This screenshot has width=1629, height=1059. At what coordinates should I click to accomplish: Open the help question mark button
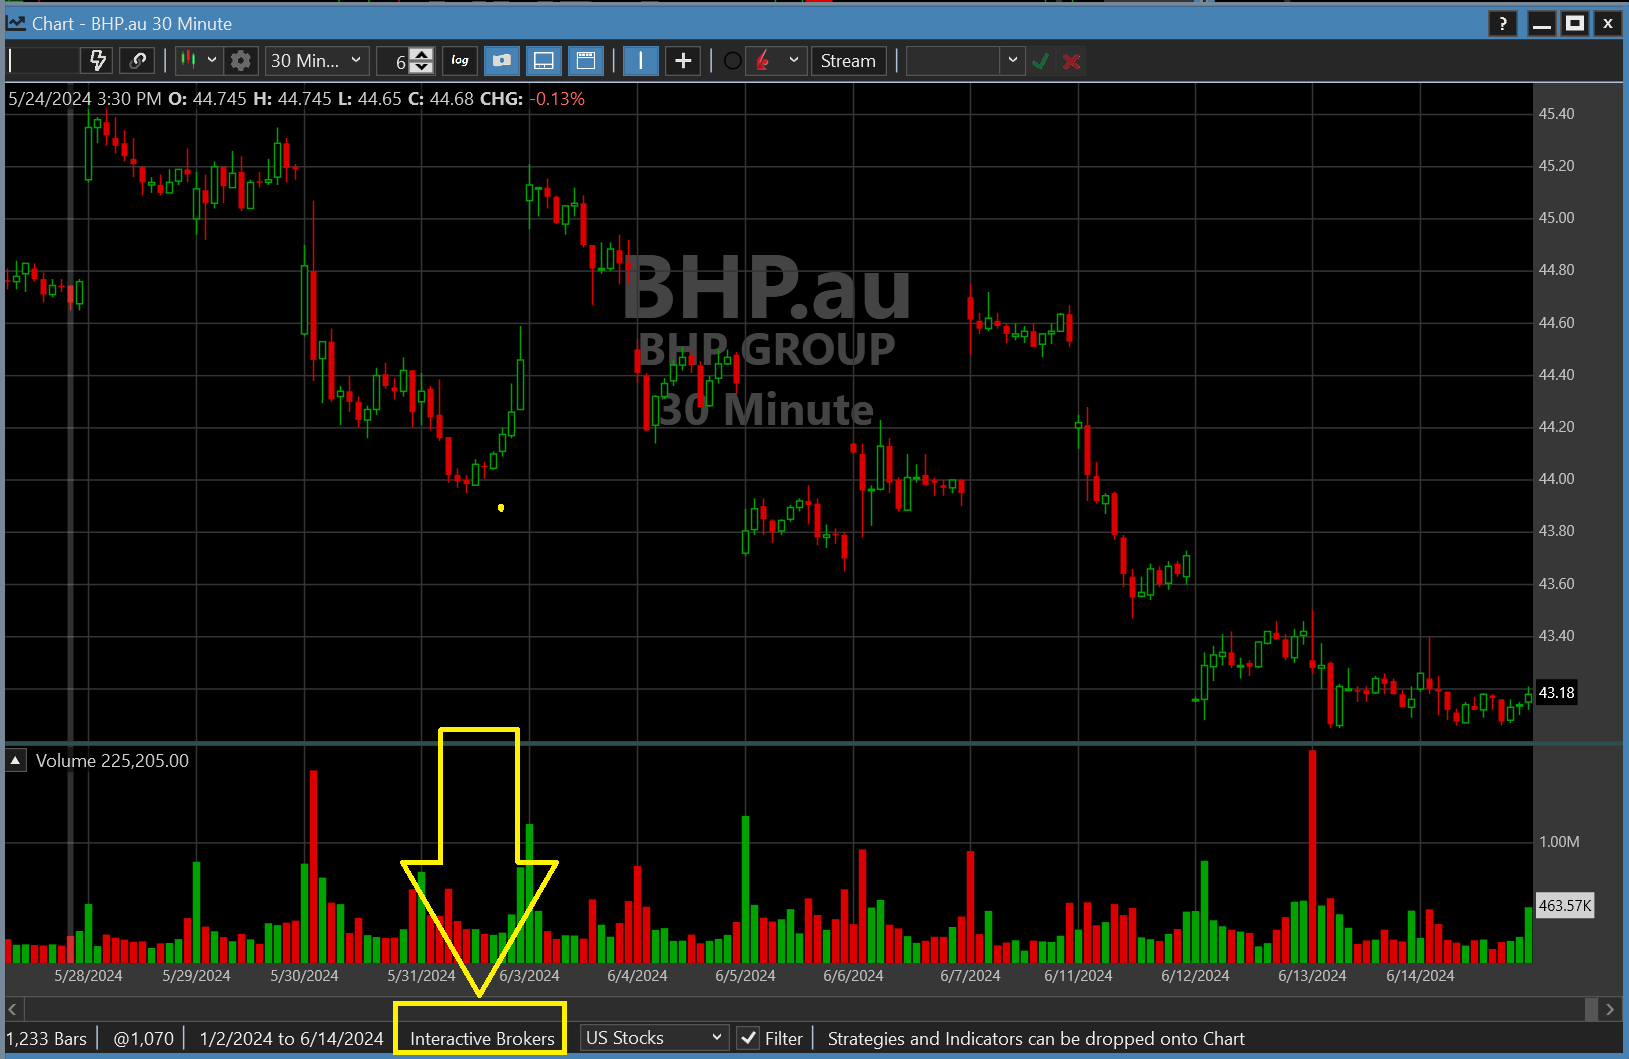pos(1502,23)
